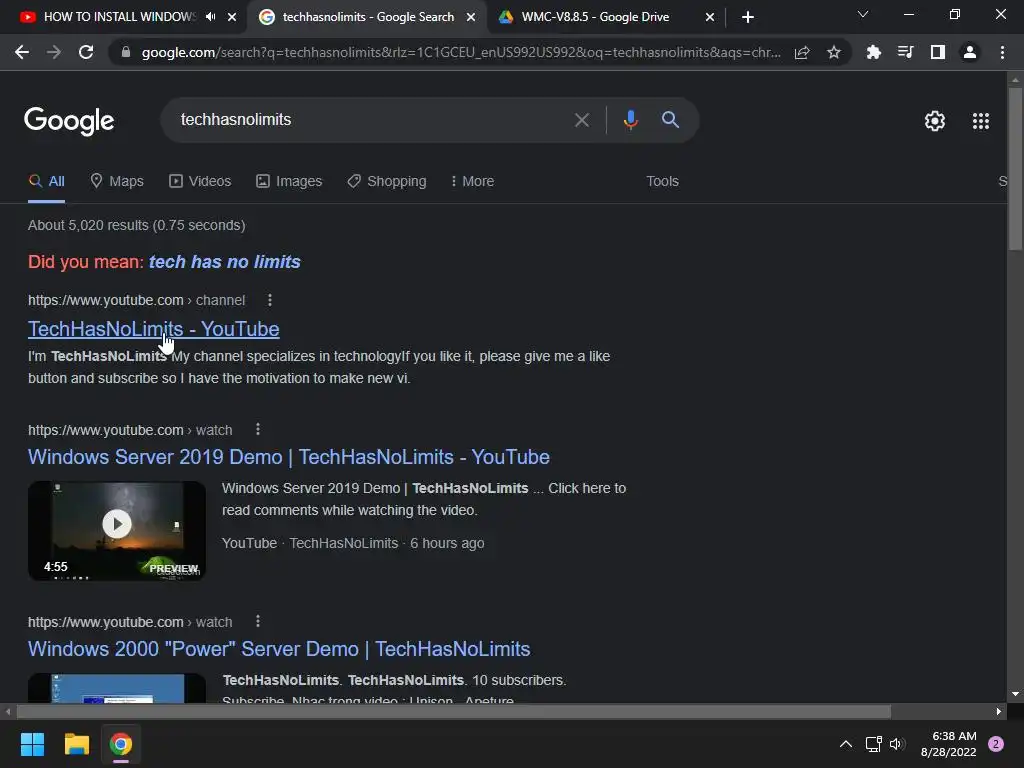Image resolution: width=1024 pixels, height=768 pixels.
Task: Start voice search with microphone icon
Action: (x=630, y=120)
